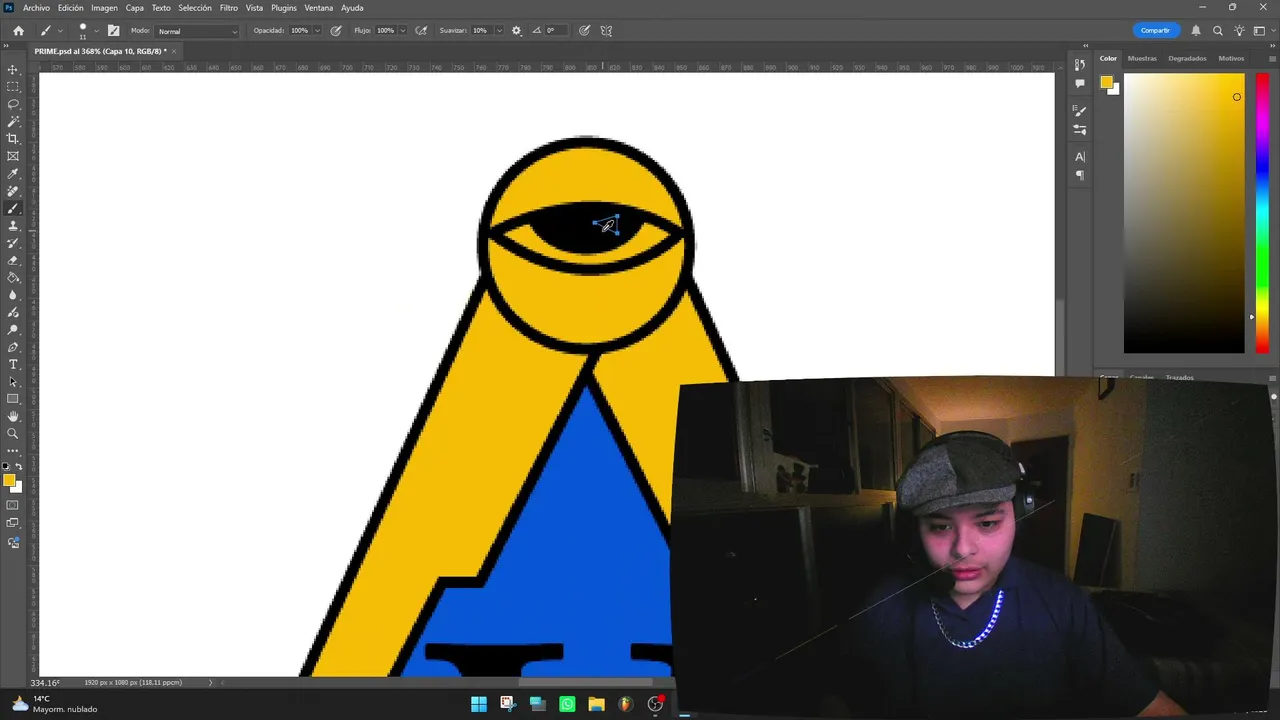Open the Opacidad slider dropdown arrow

tap(318, 31)
